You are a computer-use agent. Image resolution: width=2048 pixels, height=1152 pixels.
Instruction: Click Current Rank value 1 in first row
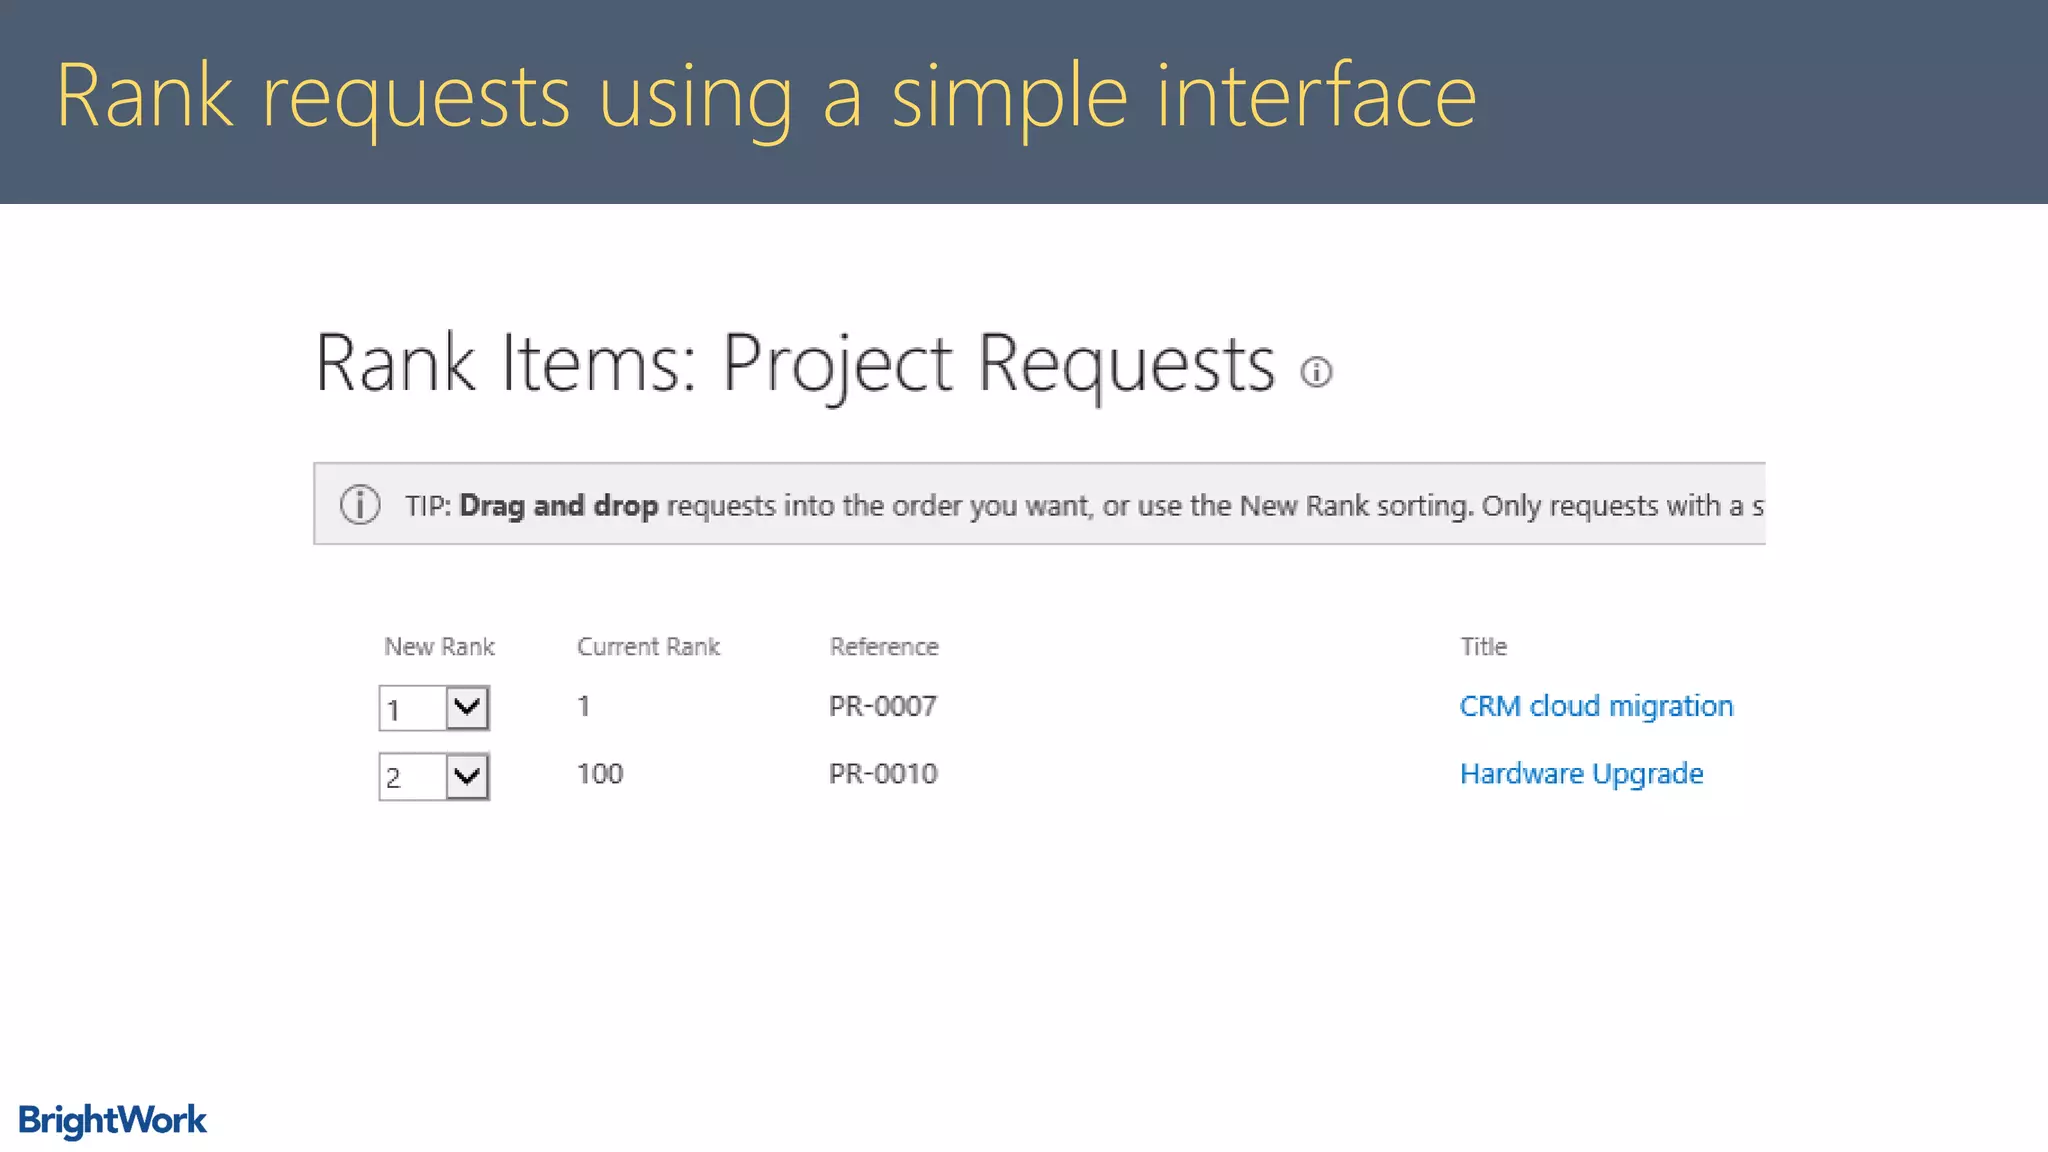pyautogui.click(x=584, y=706)
